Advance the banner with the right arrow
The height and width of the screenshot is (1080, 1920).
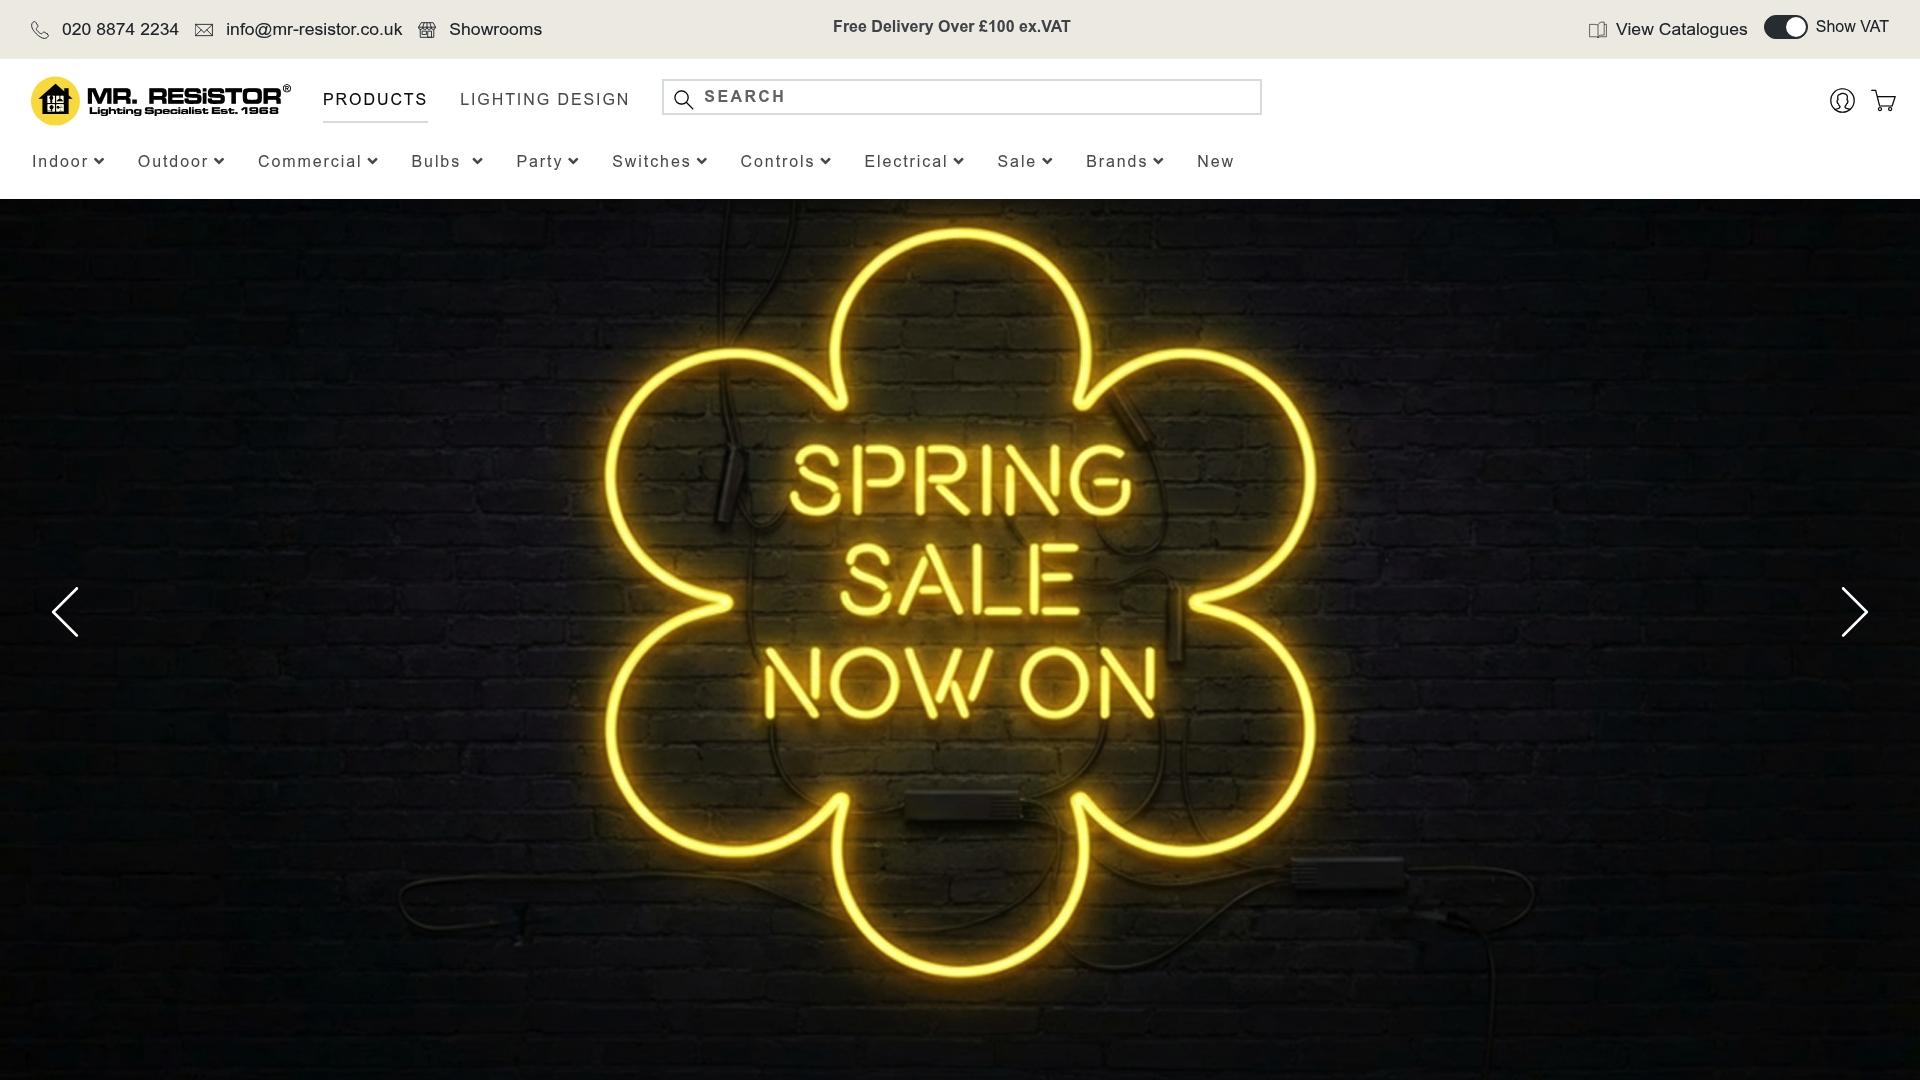click(x=1856, y=612)
